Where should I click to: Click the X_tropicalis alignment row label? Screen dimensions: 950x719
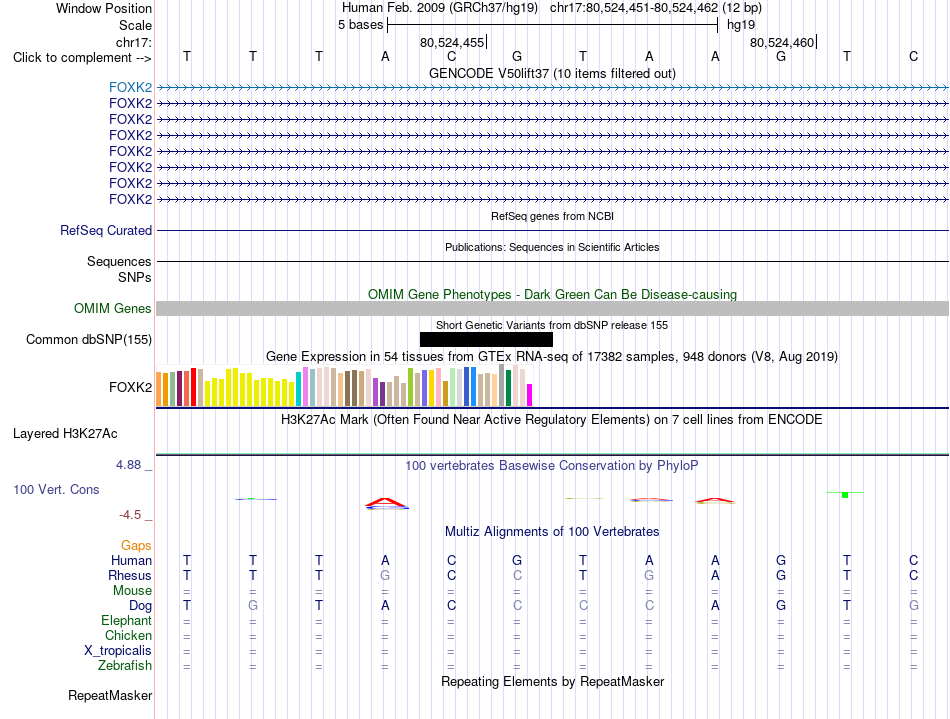[118, 651]
